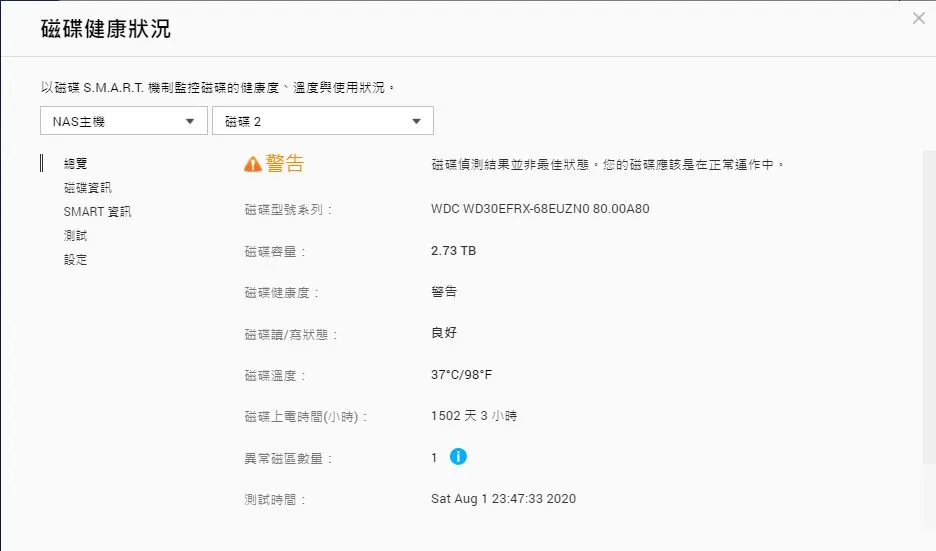Click the disk model WDC WD30EFRX-68EUZN0 value
This screenshot has height=551, width=936.
point(540,209)
